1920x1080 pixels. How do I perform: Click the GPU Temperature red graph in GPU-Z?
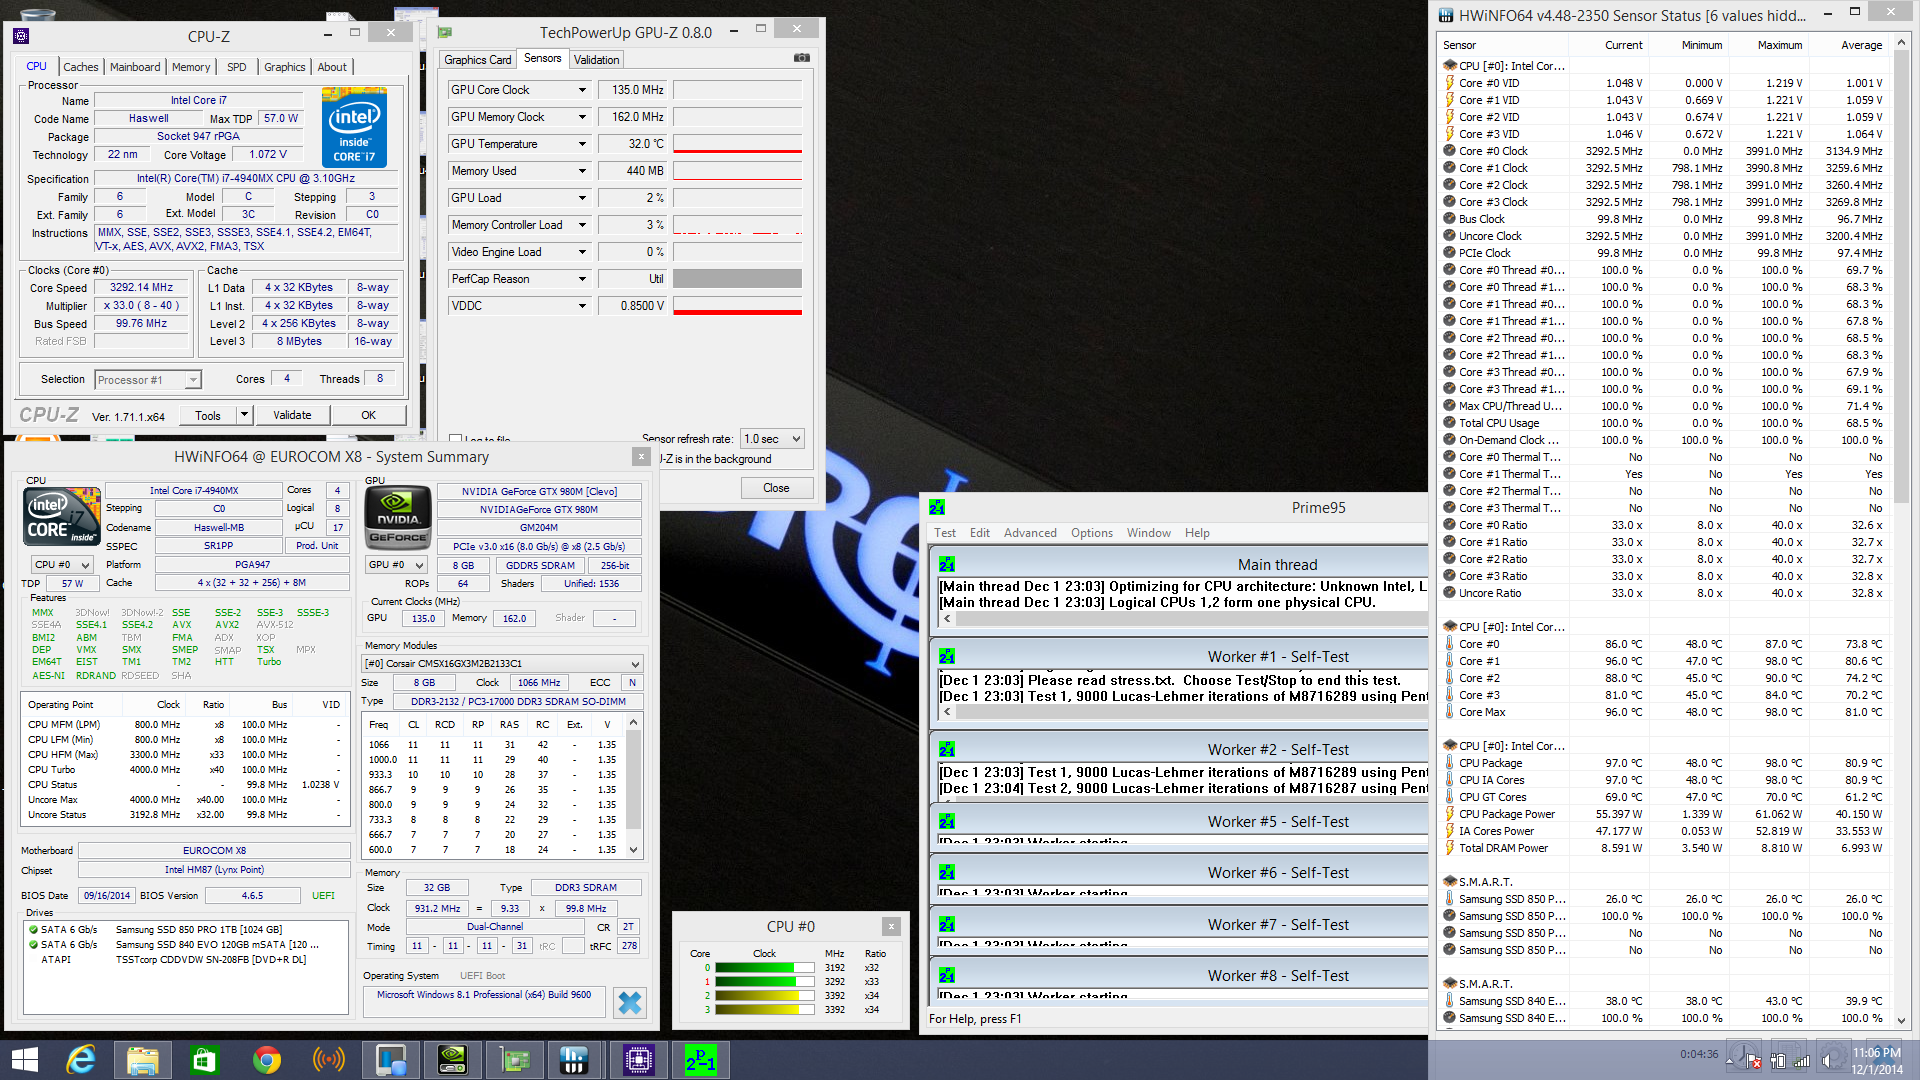coord(737,144)
